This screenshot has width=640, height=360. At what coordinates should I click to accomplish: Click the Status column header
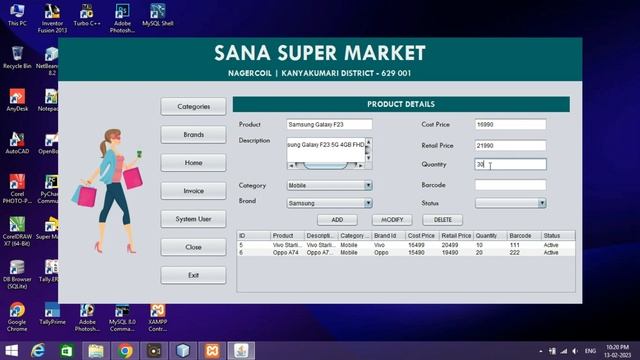(558, 236)
